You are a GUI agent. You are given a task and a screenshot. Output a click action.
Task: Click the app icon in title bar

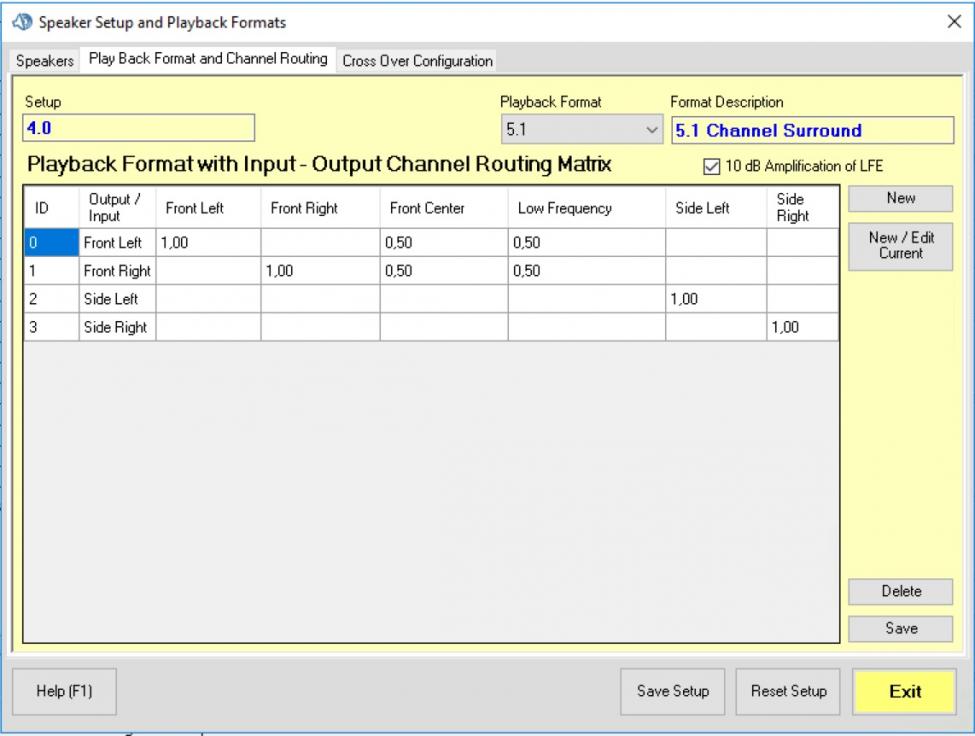24,22
